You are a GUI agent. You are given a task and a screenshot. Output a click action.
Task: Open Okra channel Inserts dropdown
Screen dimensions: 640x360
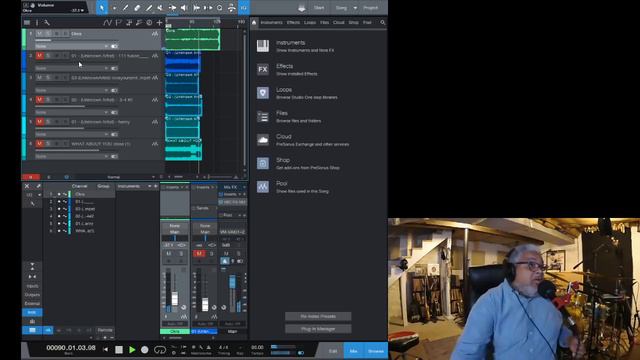[x=182, y=187]
